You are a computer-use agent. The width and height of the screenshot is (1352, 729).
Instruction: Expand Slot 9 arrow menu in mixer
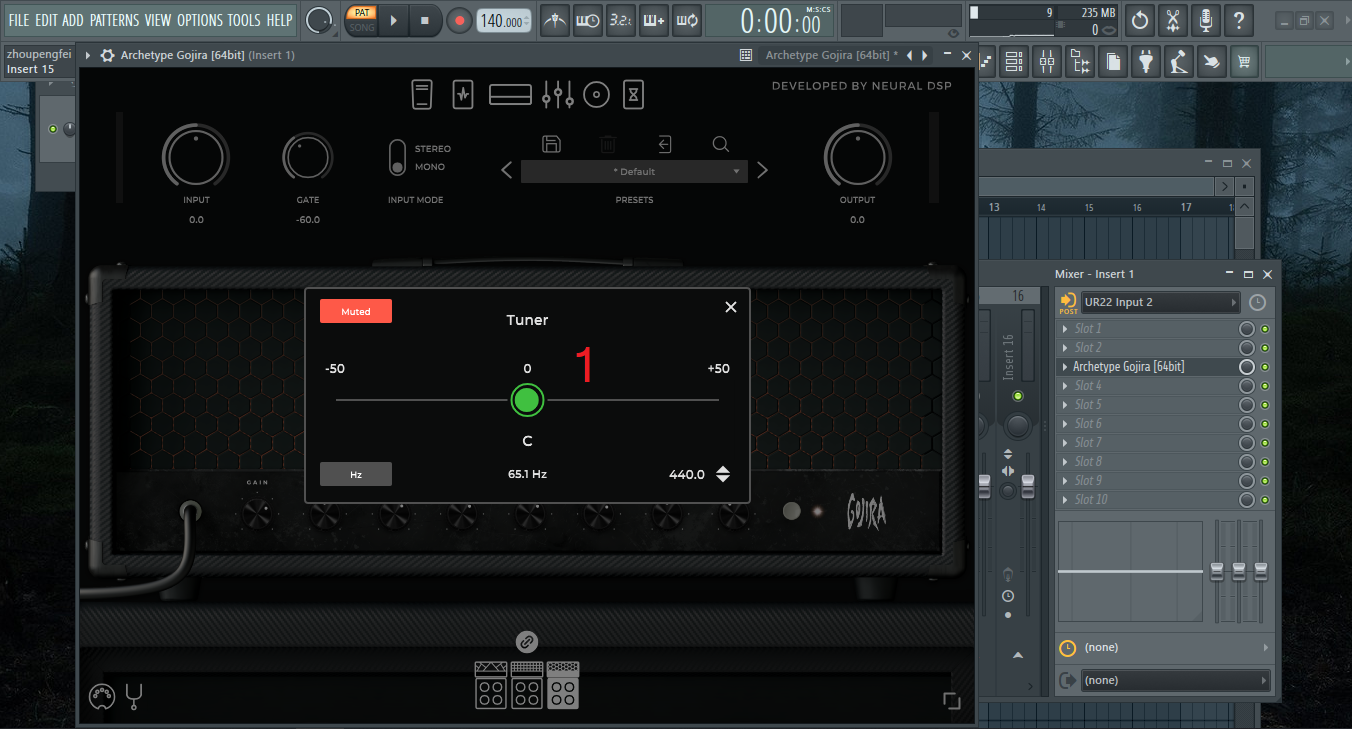1065,481
